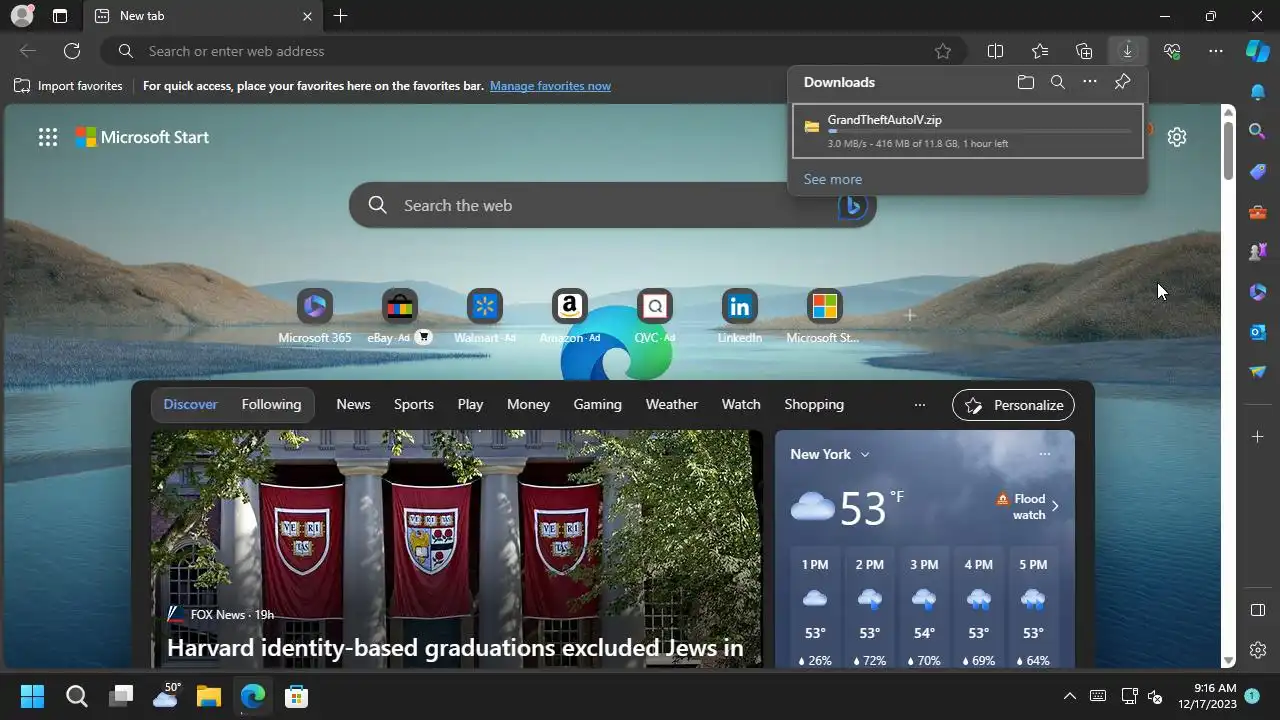Open Bing chat icon in search box

(x=852, y=205)
